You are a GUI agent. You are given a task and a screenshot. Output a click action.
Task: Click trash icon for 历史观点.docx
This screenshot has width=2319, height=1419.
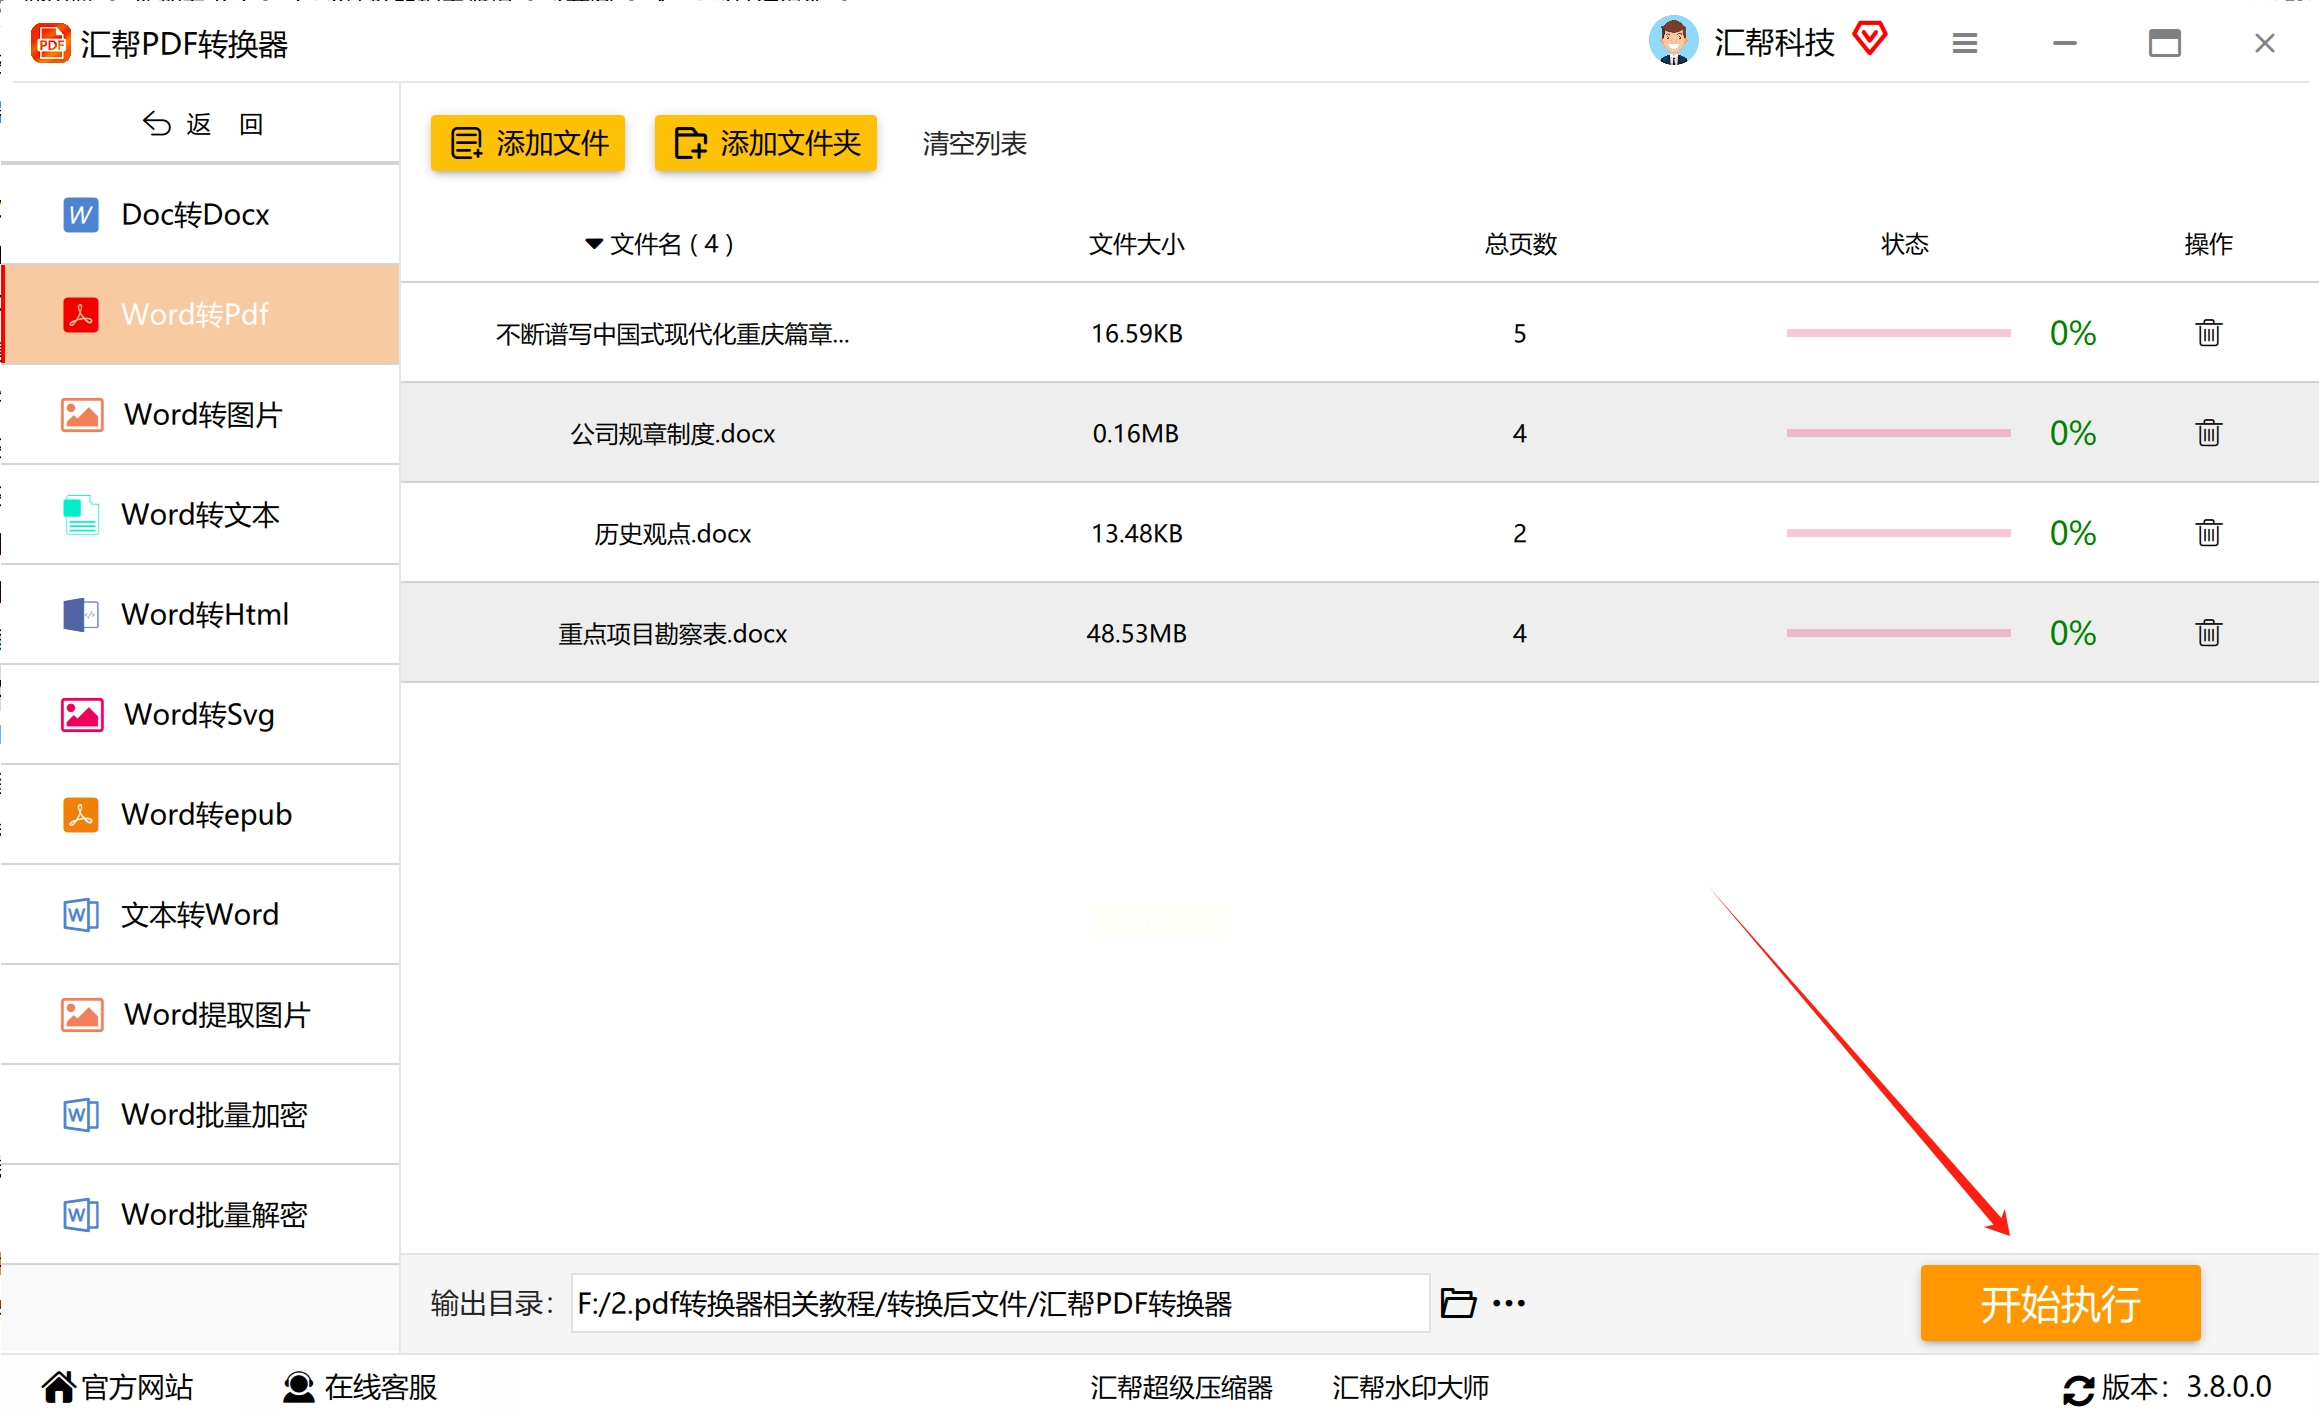pos(2208,533)
